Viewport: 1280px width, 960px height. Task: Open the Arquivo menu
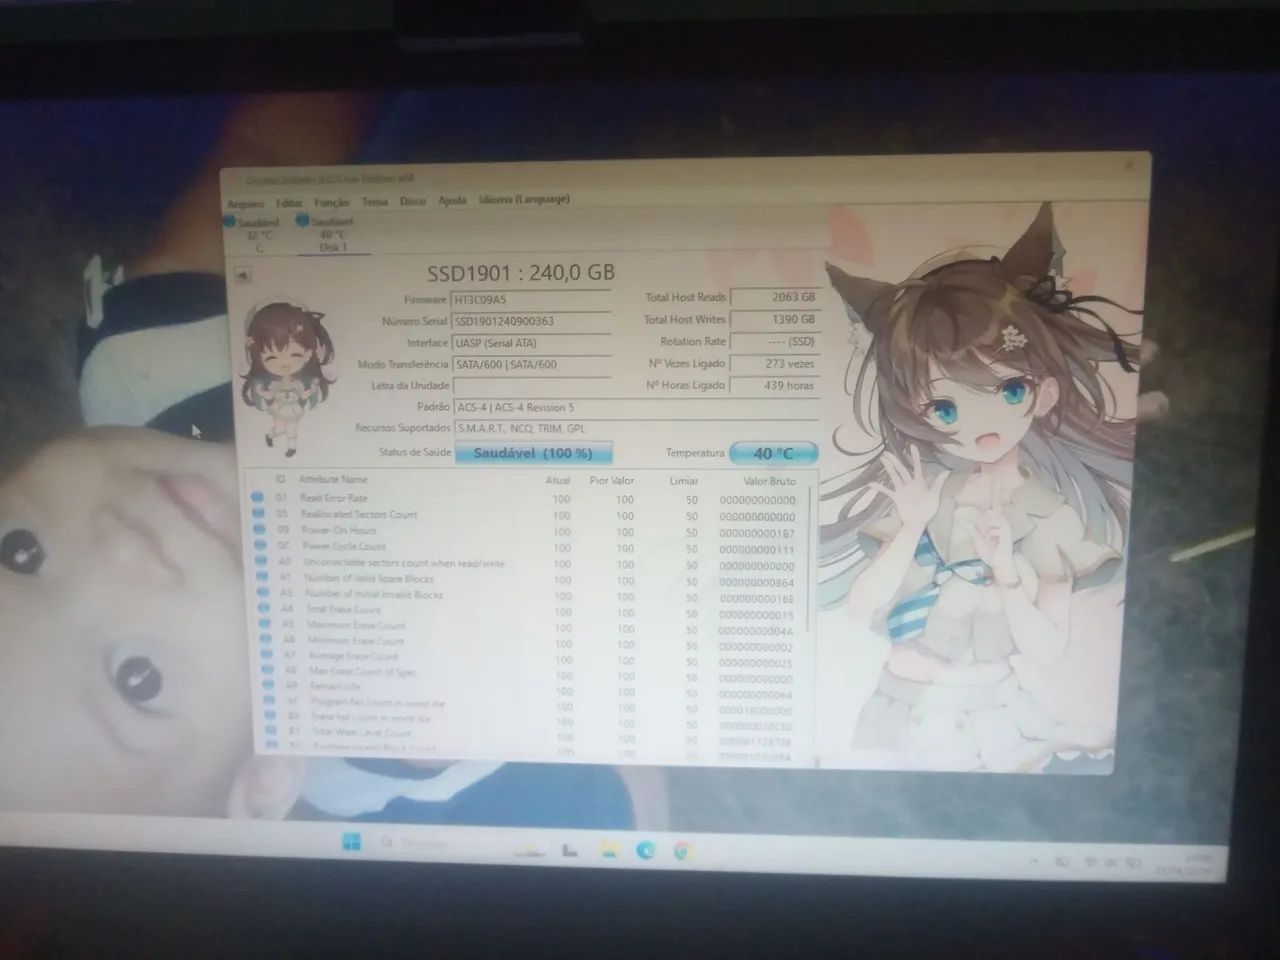(246, 204)
